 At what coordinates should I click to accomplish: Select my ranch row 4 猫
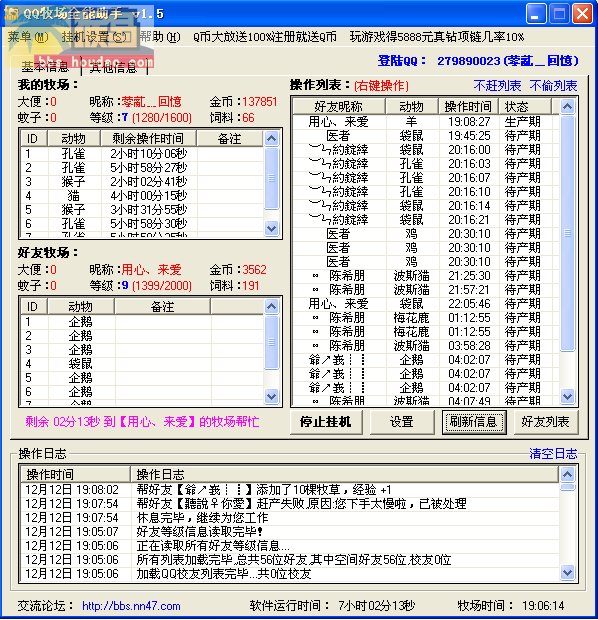142,195
